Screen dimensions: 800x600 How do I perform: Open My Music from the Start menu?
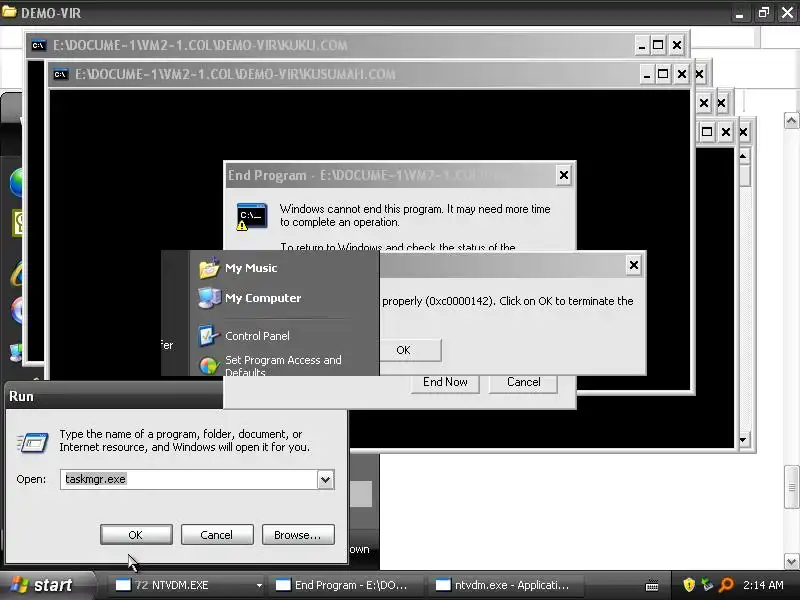[251, 268]
